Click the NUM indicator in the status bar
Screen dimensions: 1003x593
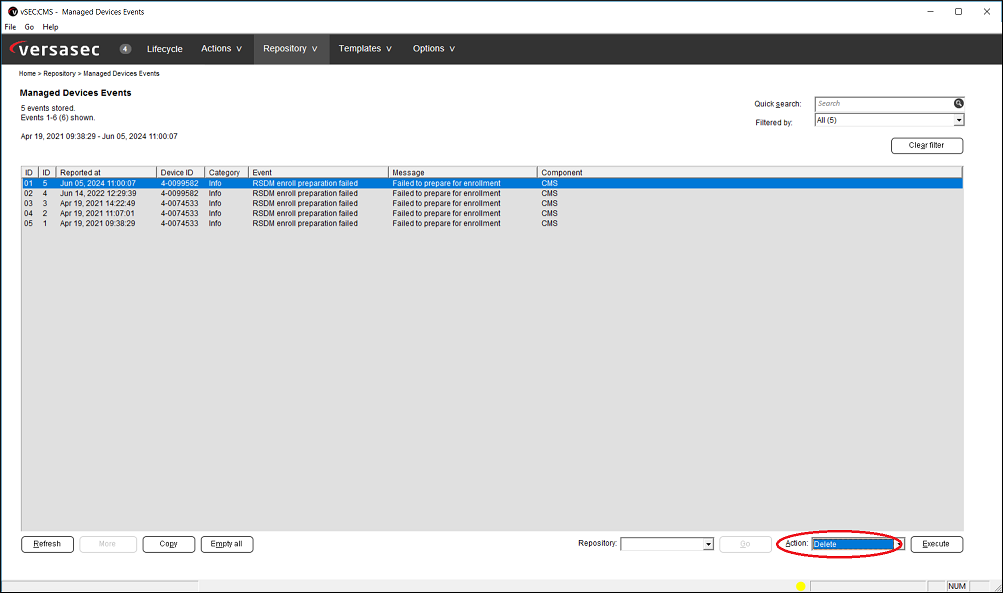click(957, 586)
